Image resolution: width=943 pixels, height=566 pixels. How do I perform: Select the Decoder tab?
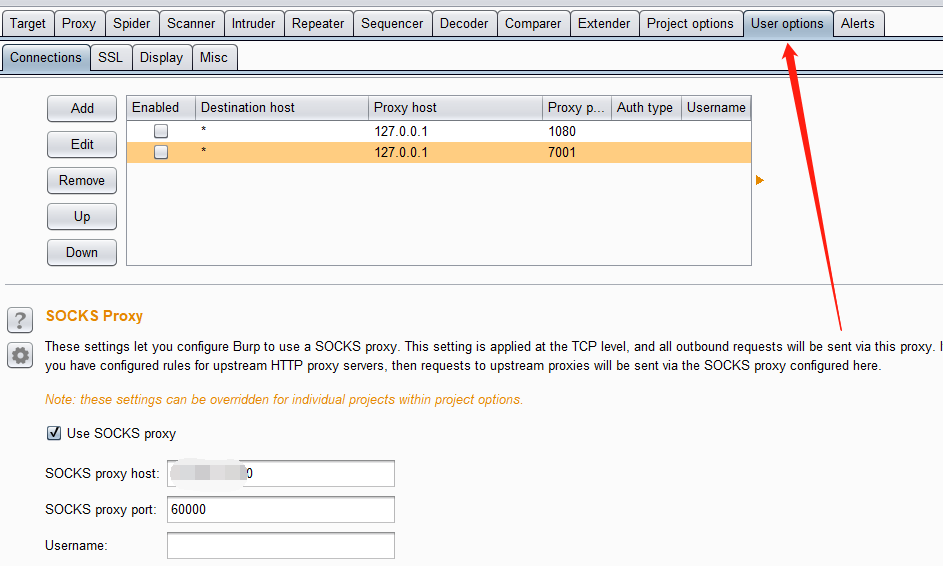tap(464, 23)
